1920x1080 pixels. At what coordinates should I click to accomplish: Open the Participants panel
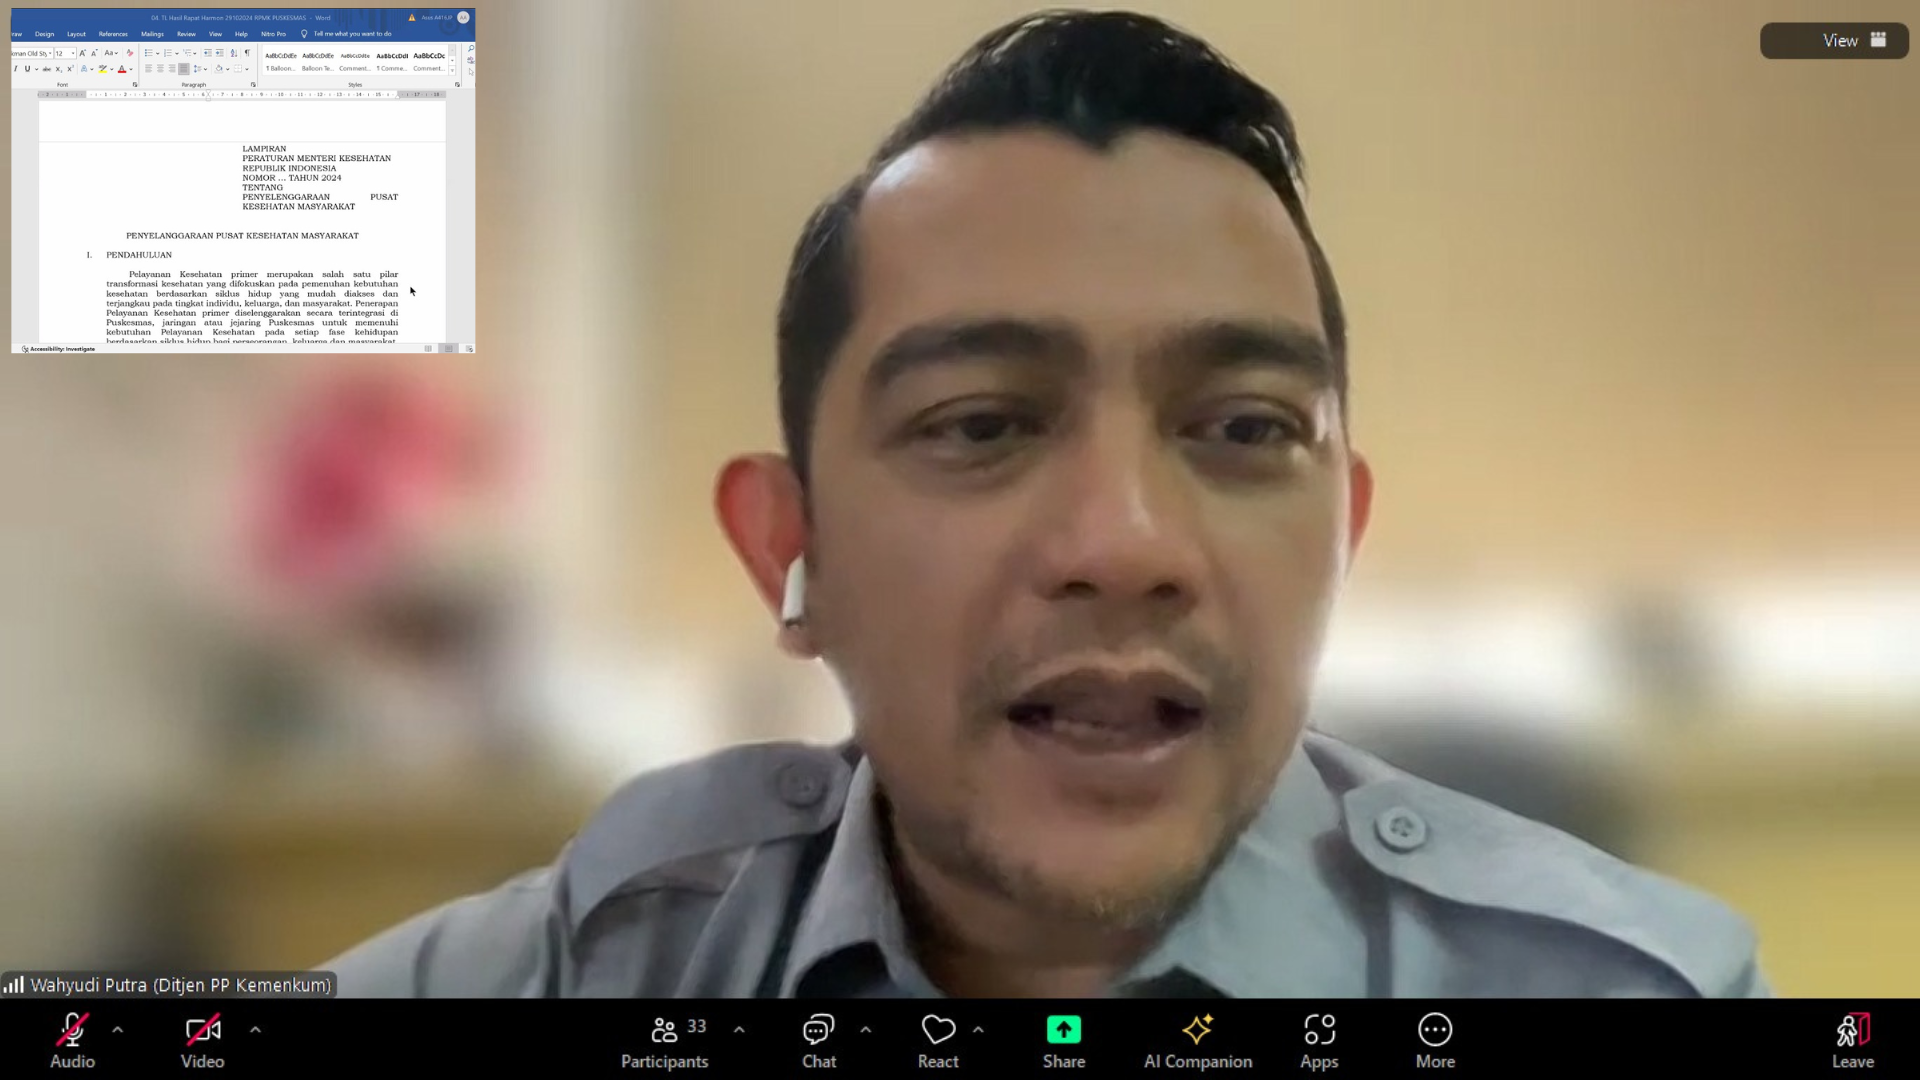pyautogui.click(x=665, y=1040)
